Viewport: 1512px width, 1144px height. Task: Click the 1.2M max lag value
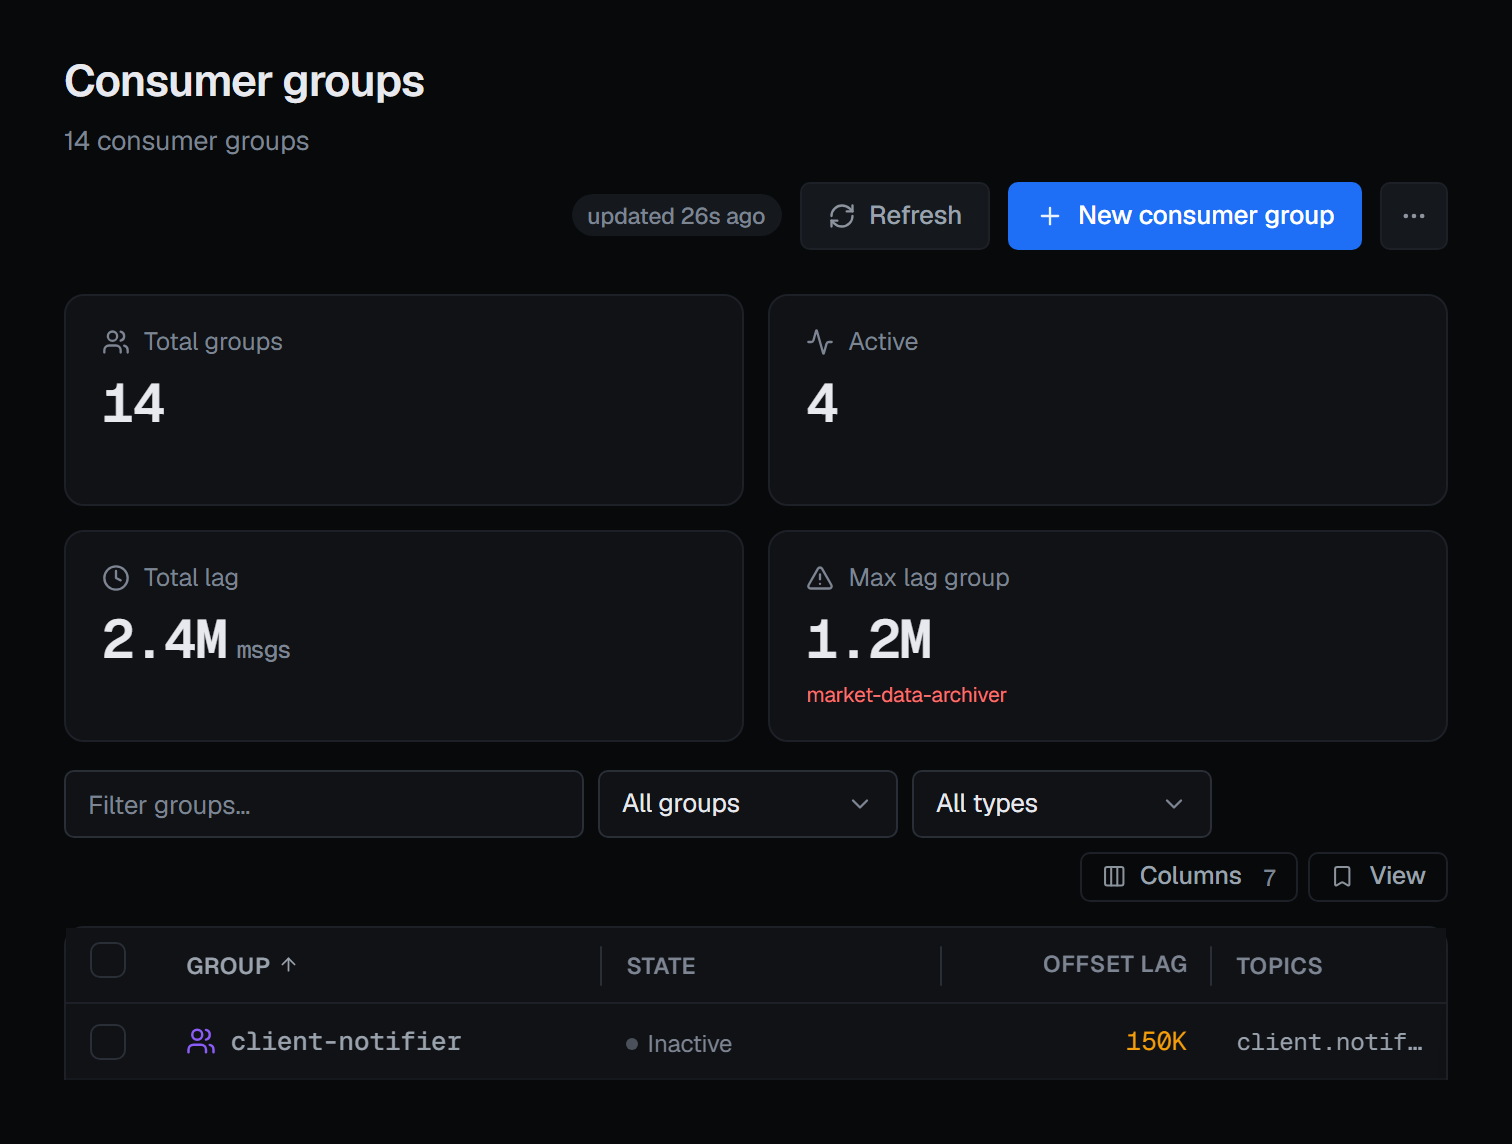pos(869,640)
